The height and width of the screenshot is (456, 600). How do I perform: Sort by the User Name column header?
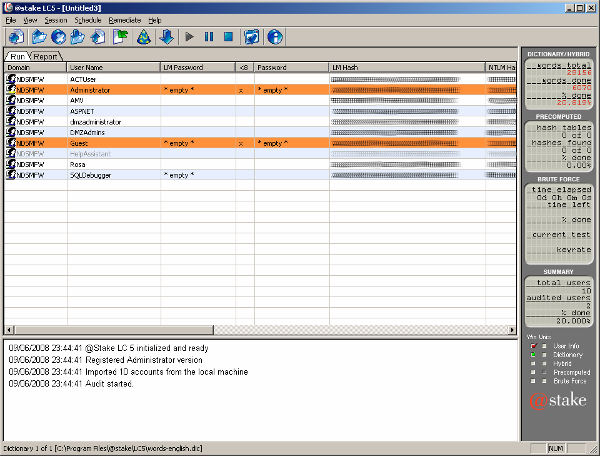[113, 67]
